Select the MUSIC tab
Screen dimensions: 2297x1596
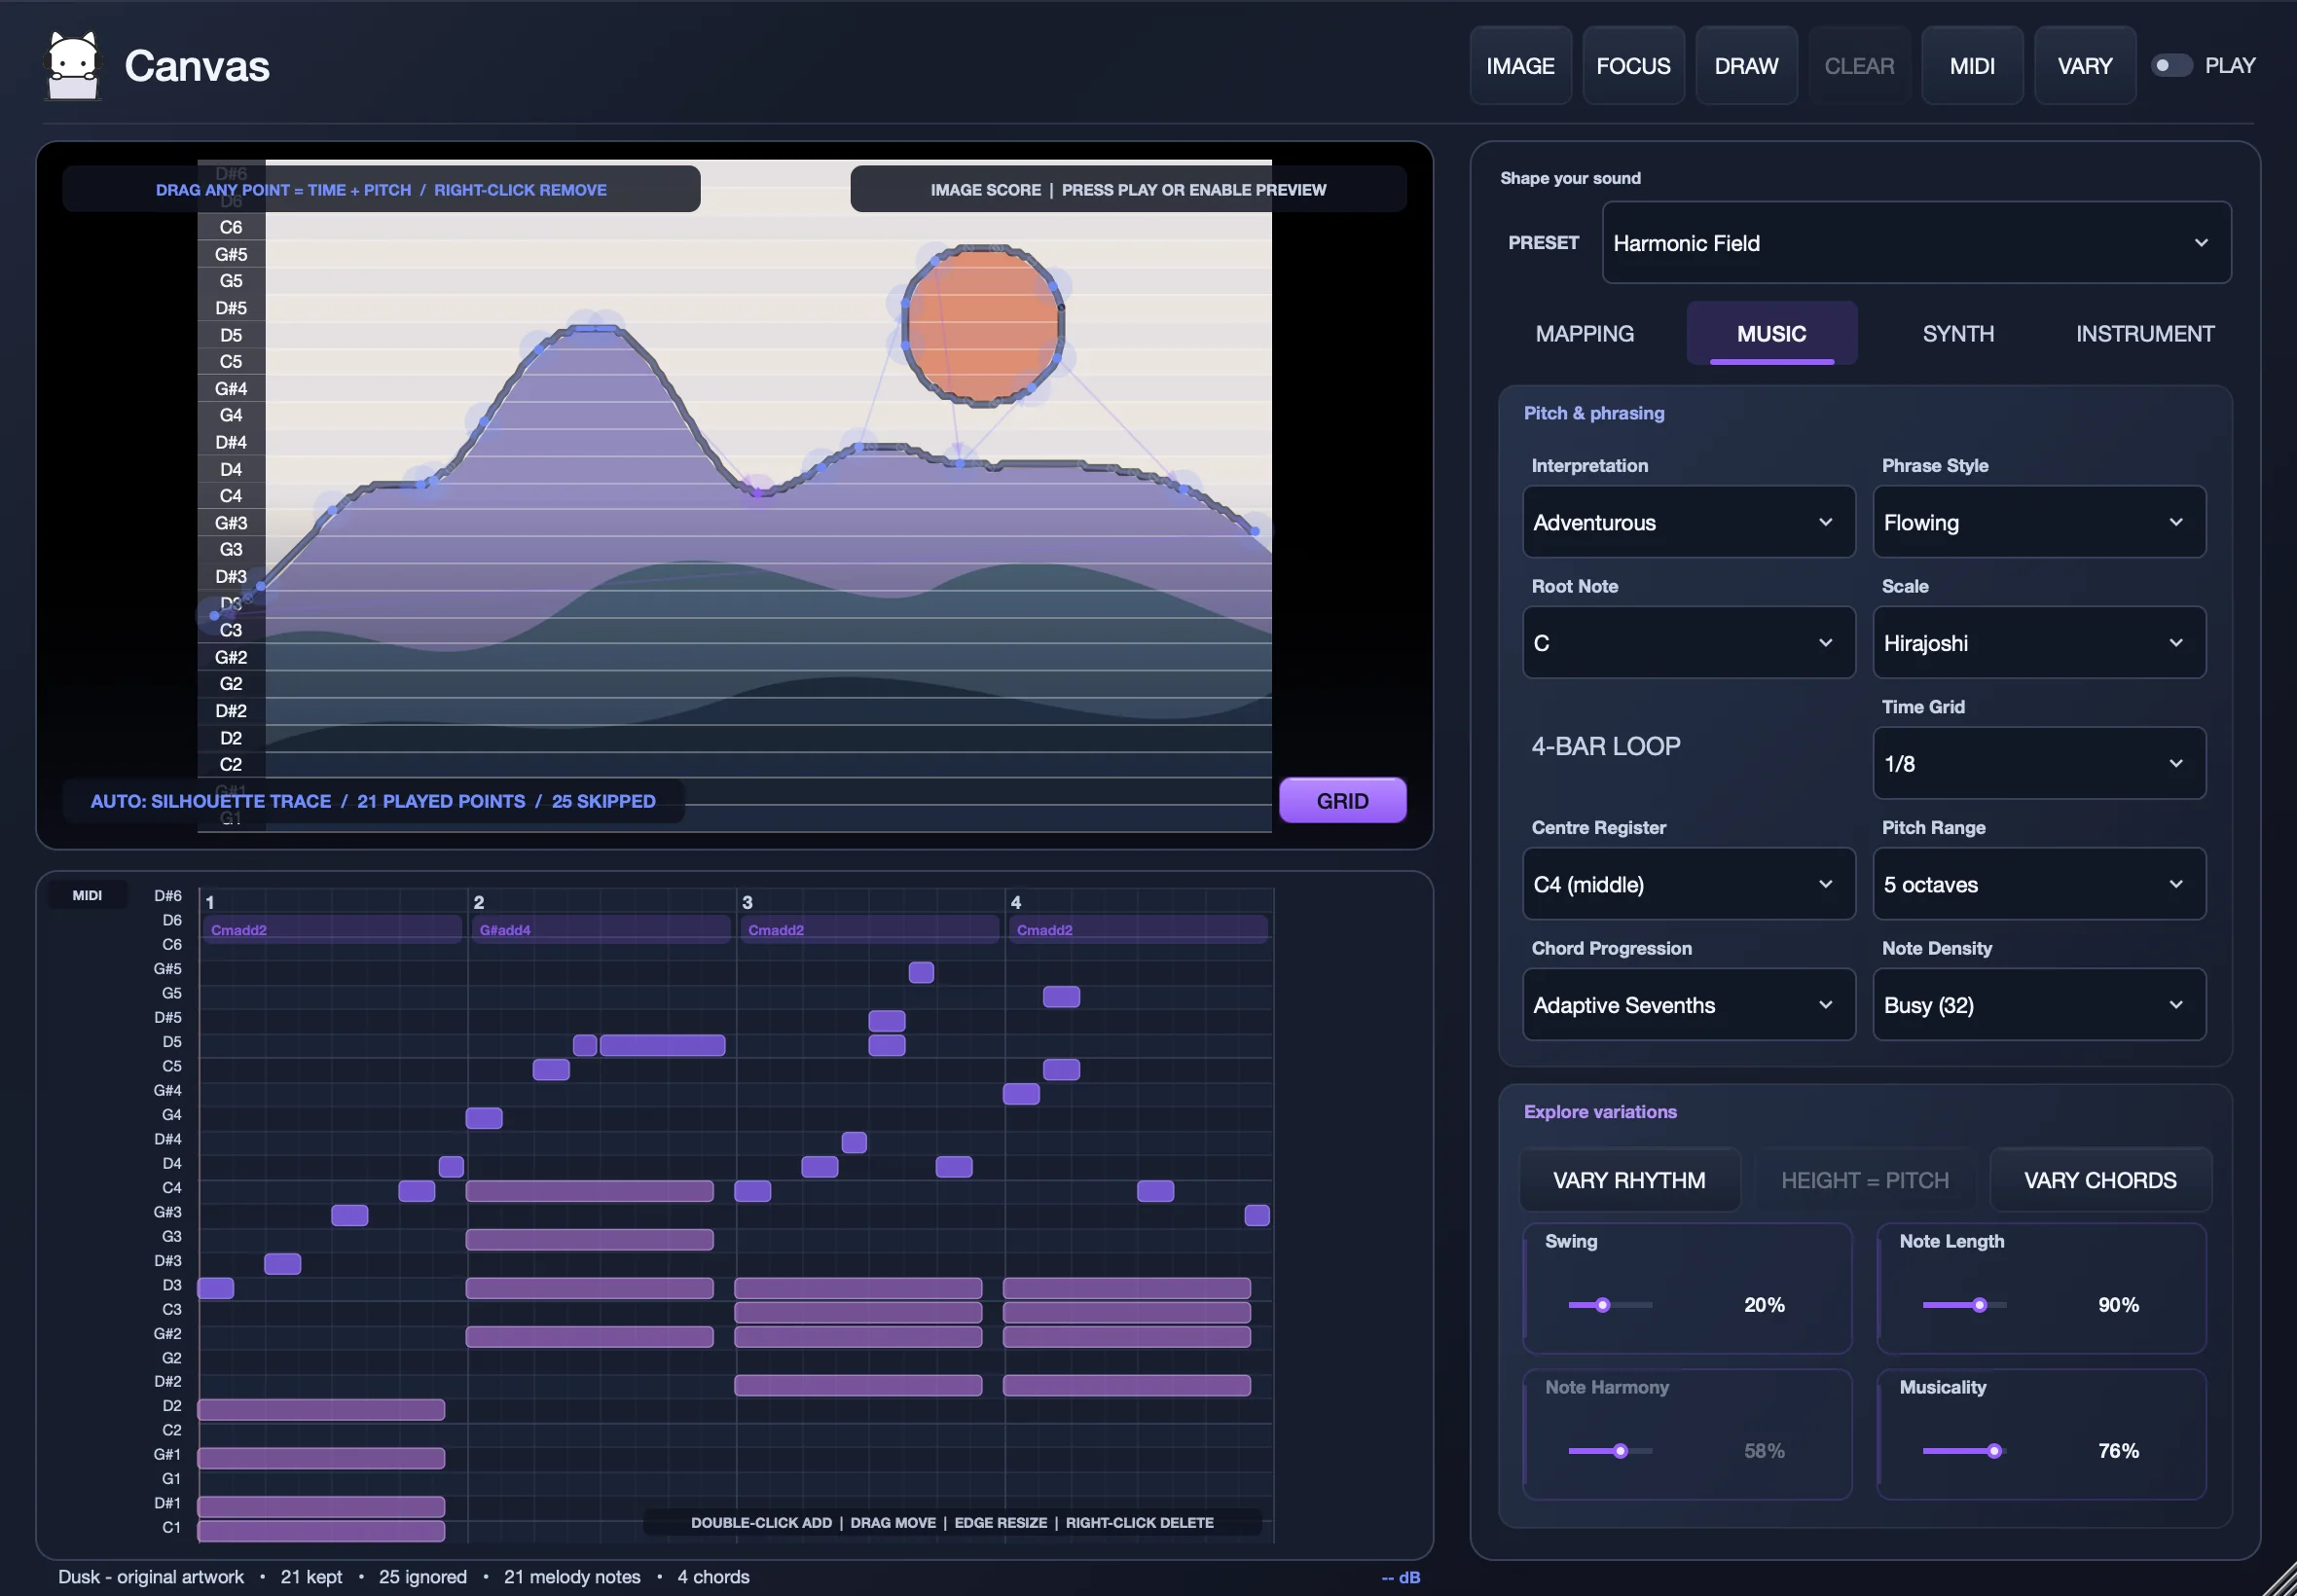pos(1771,334)
